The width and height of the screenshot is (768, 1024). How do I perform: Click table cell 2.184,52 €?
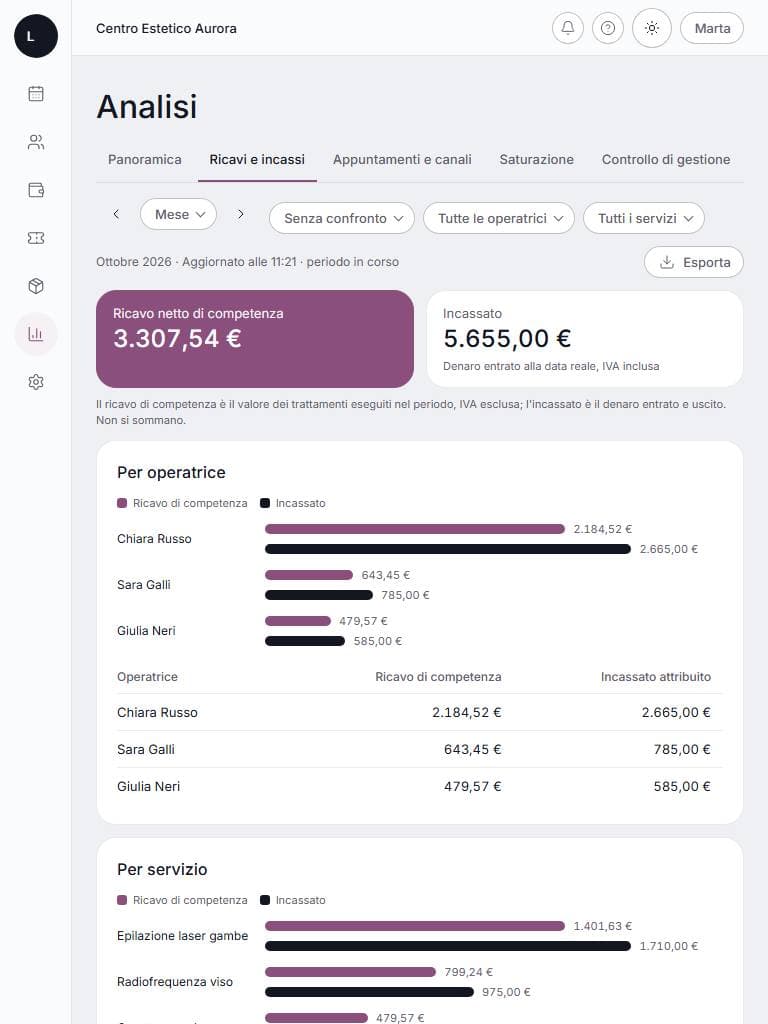(x=466, y=712)
